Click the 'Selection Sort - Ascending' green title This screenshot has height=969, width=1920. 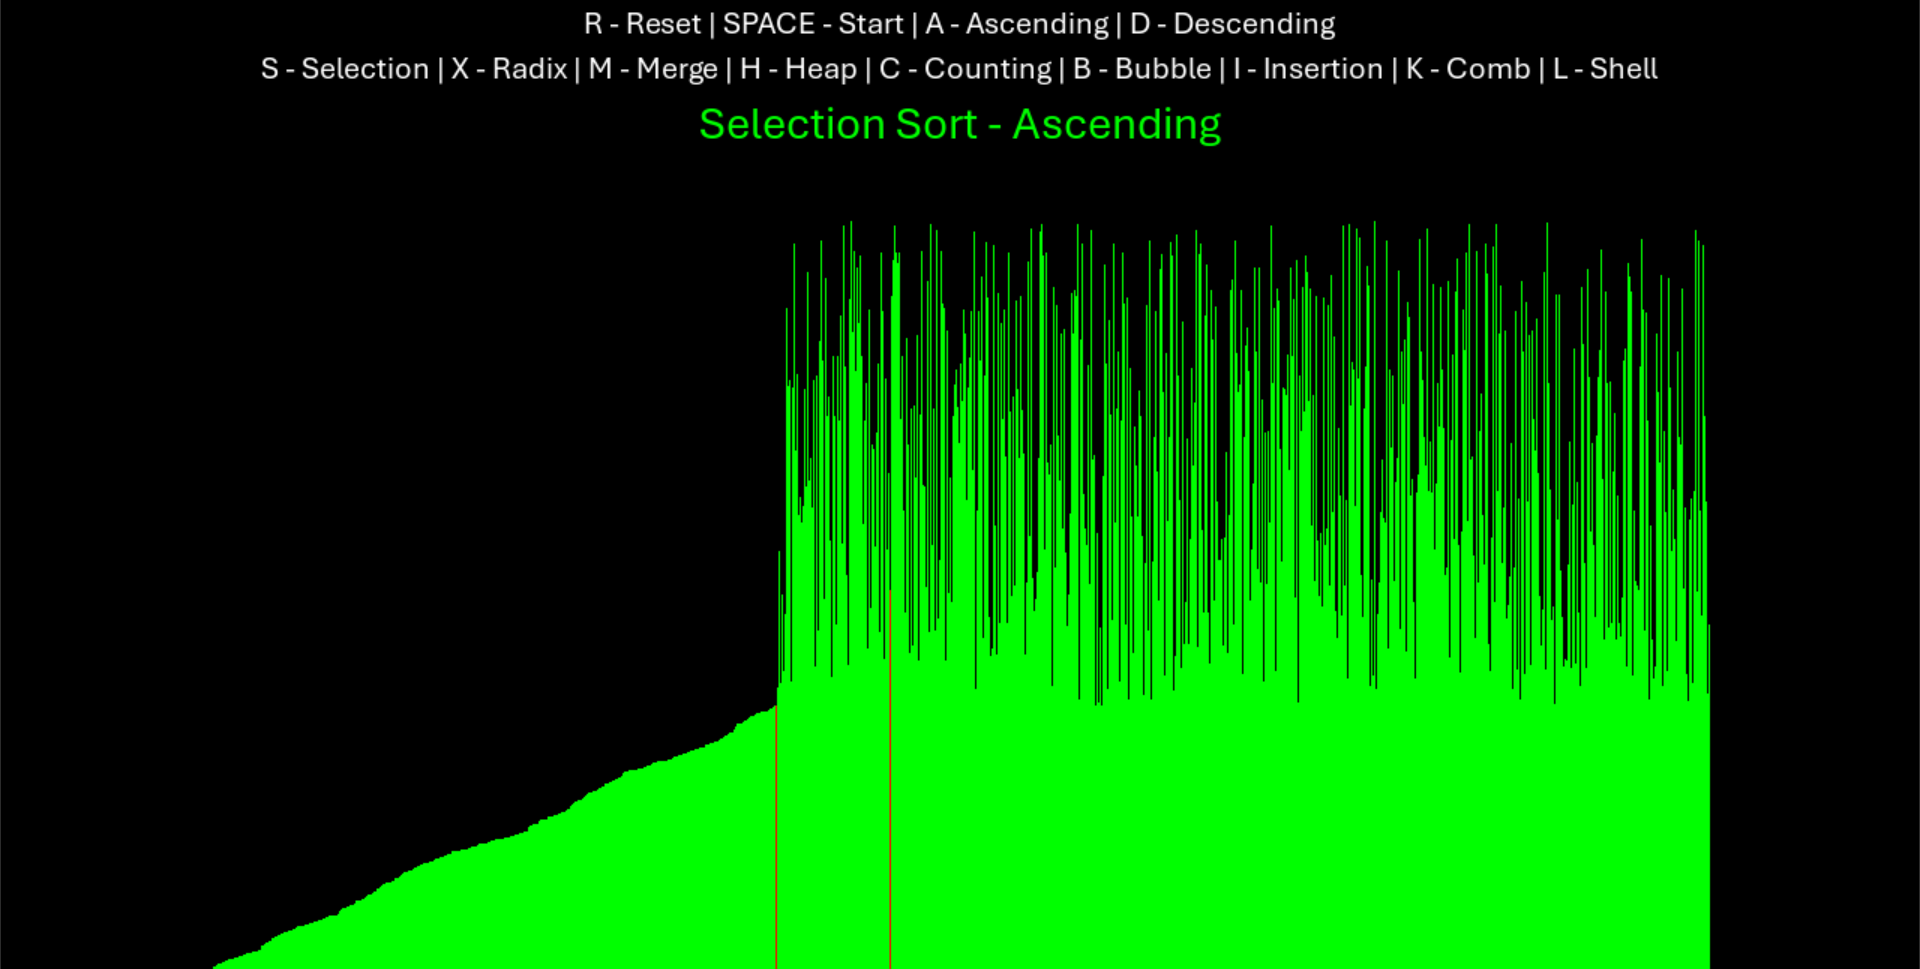960,125
